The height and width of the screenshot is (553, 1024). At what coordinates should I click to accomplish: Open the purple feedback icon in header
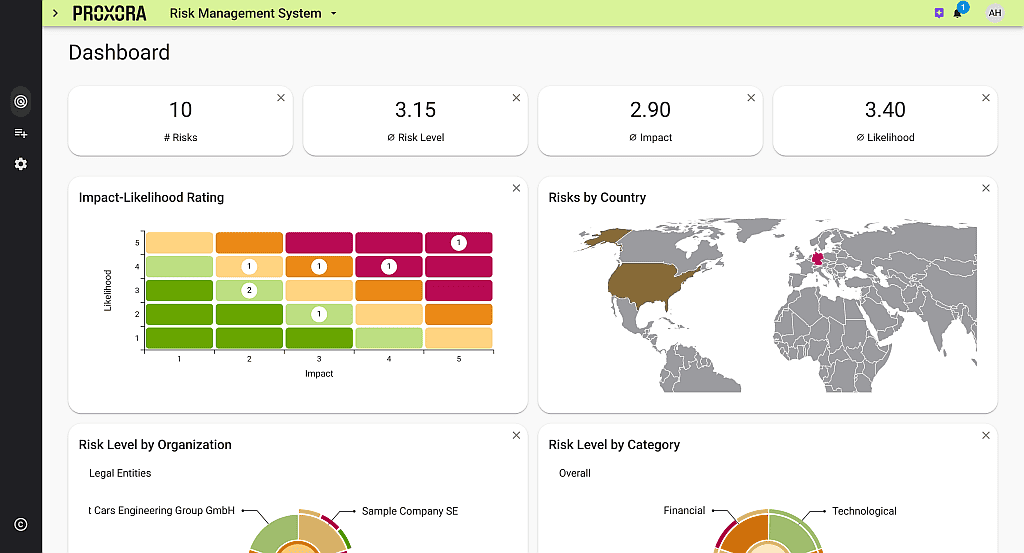tap(939, 13)
